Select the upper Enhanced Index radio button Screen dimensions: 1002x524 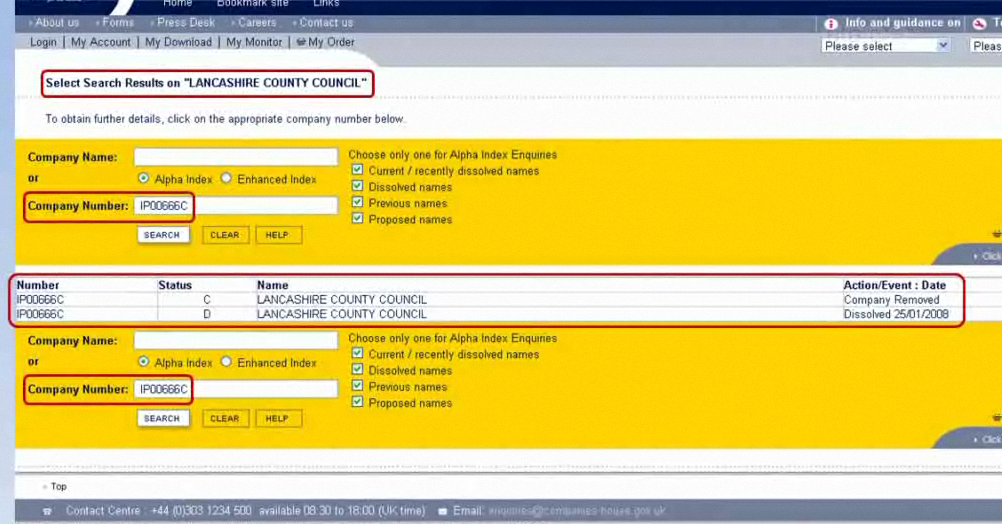(226, 178)
